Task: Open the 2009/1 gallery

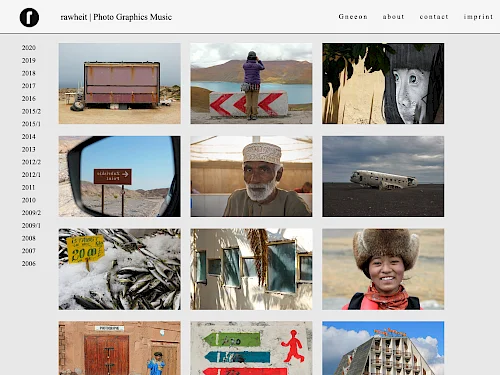Action: point(31,225)
